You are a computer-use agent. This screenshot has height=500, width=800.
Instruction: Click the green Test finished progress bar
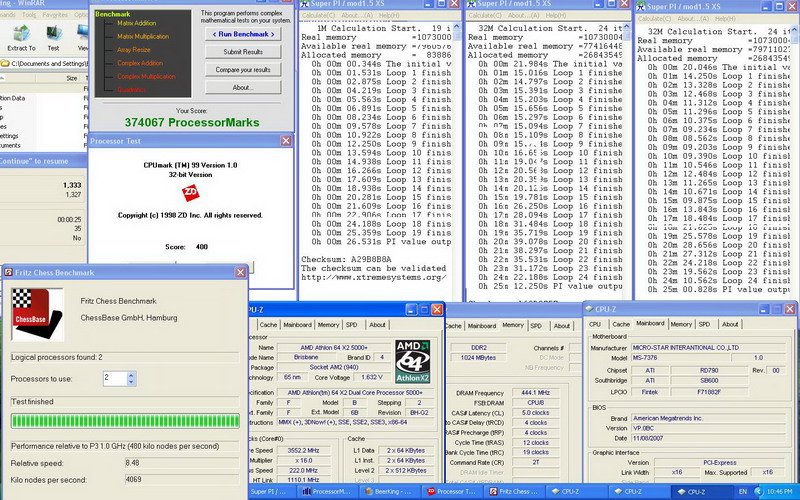(125, 421)
